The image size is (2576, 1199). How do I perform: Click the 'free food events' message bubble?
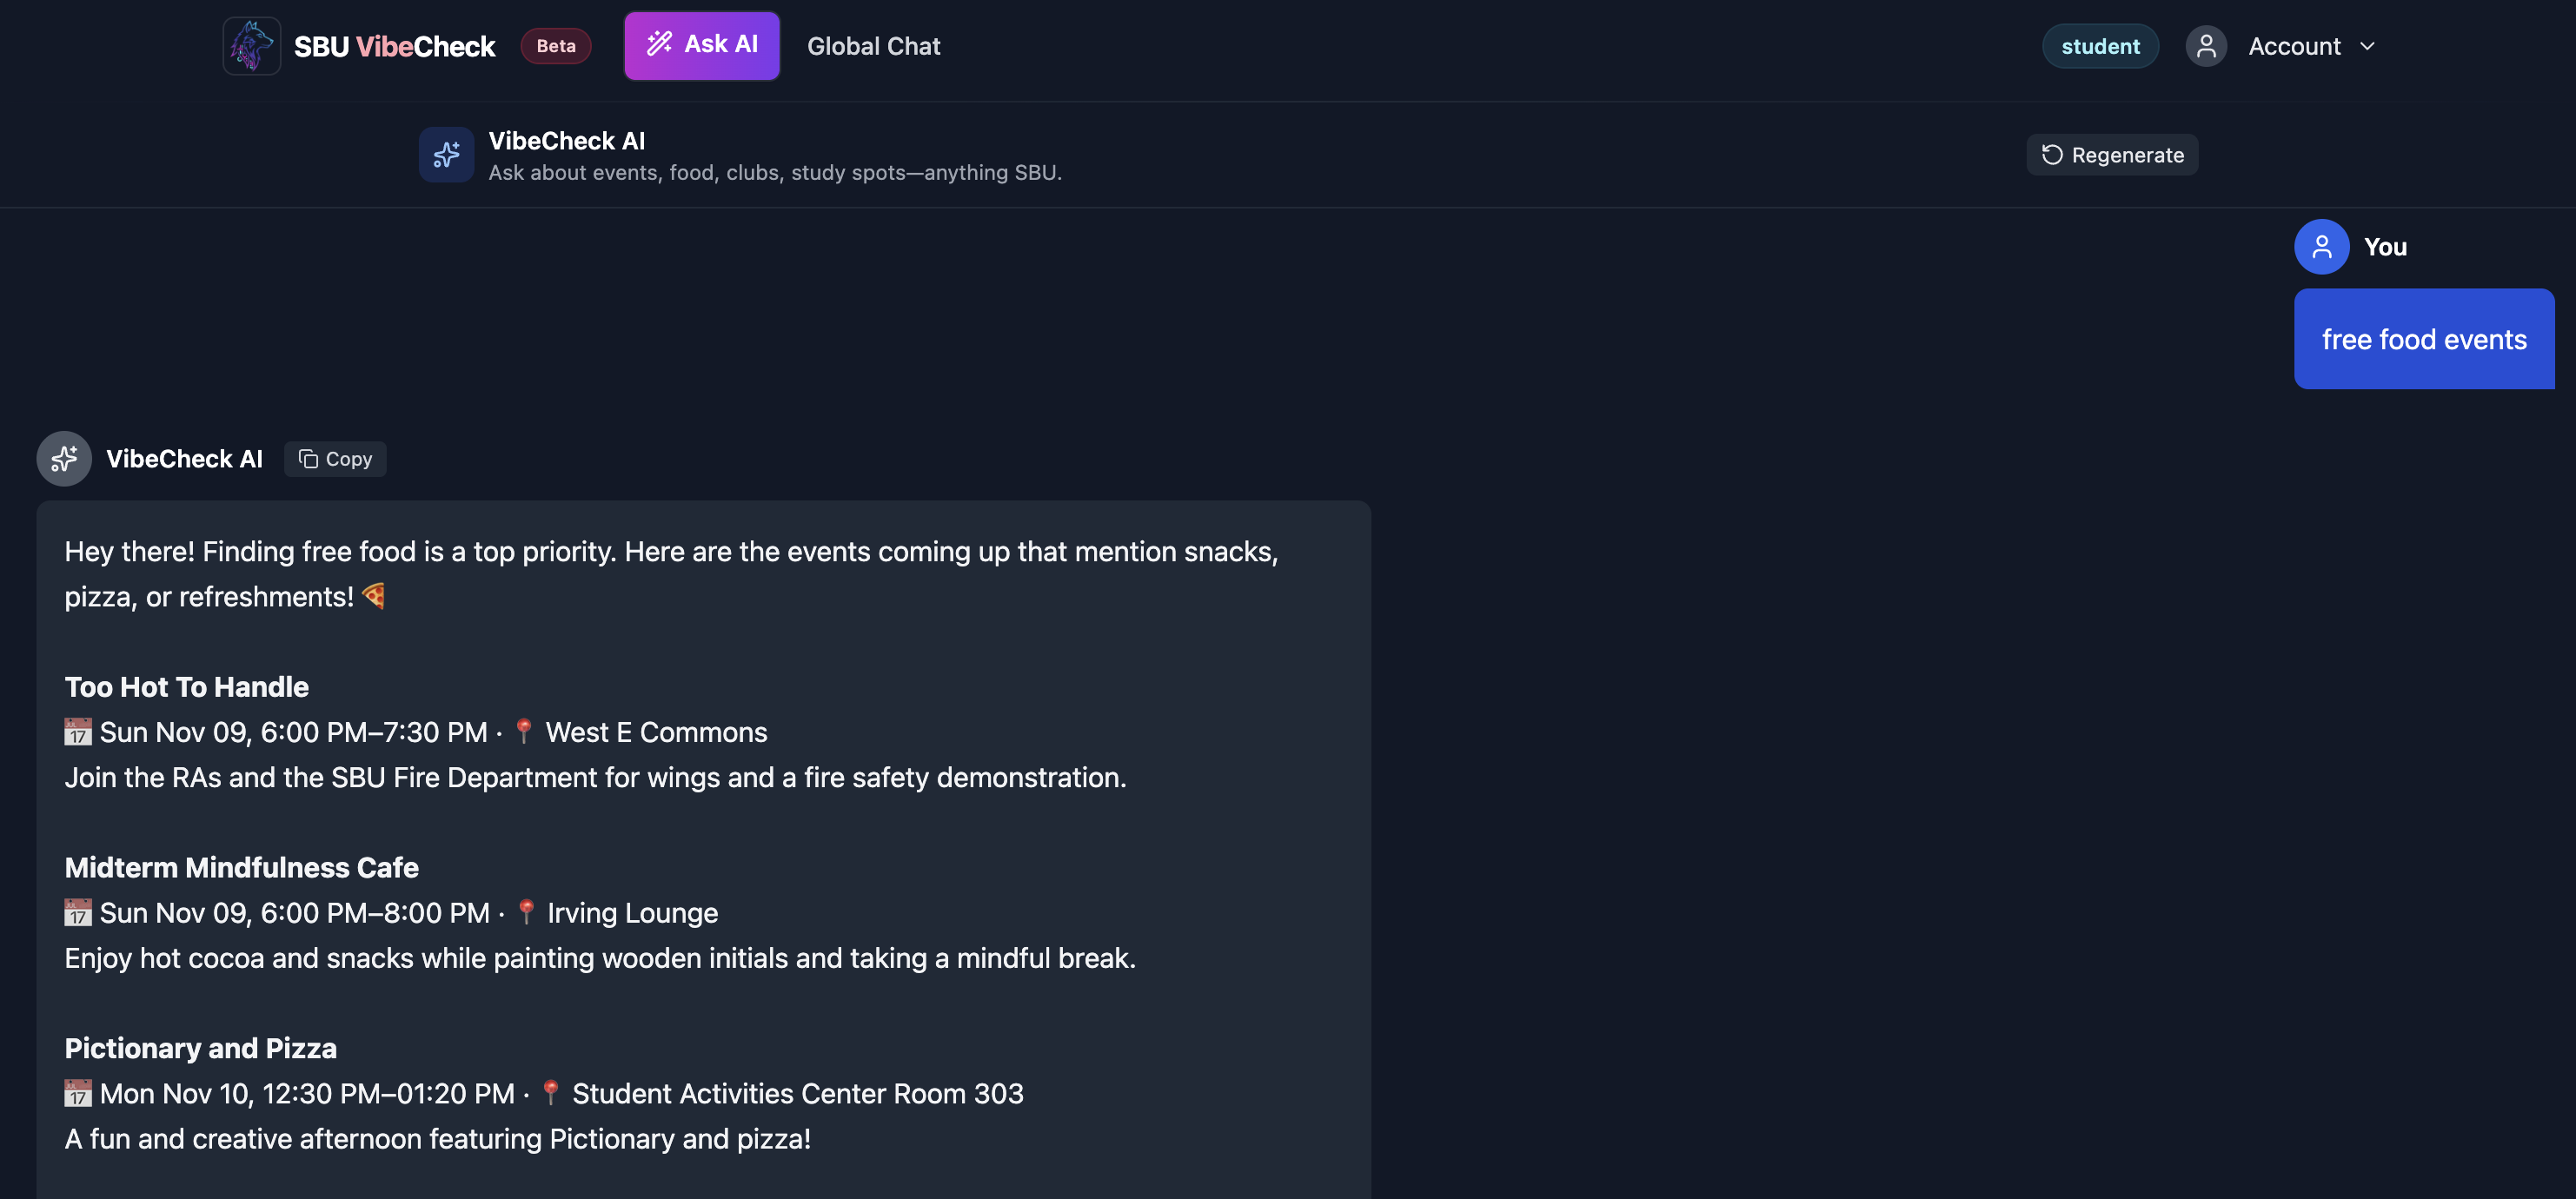(2423, 339)
